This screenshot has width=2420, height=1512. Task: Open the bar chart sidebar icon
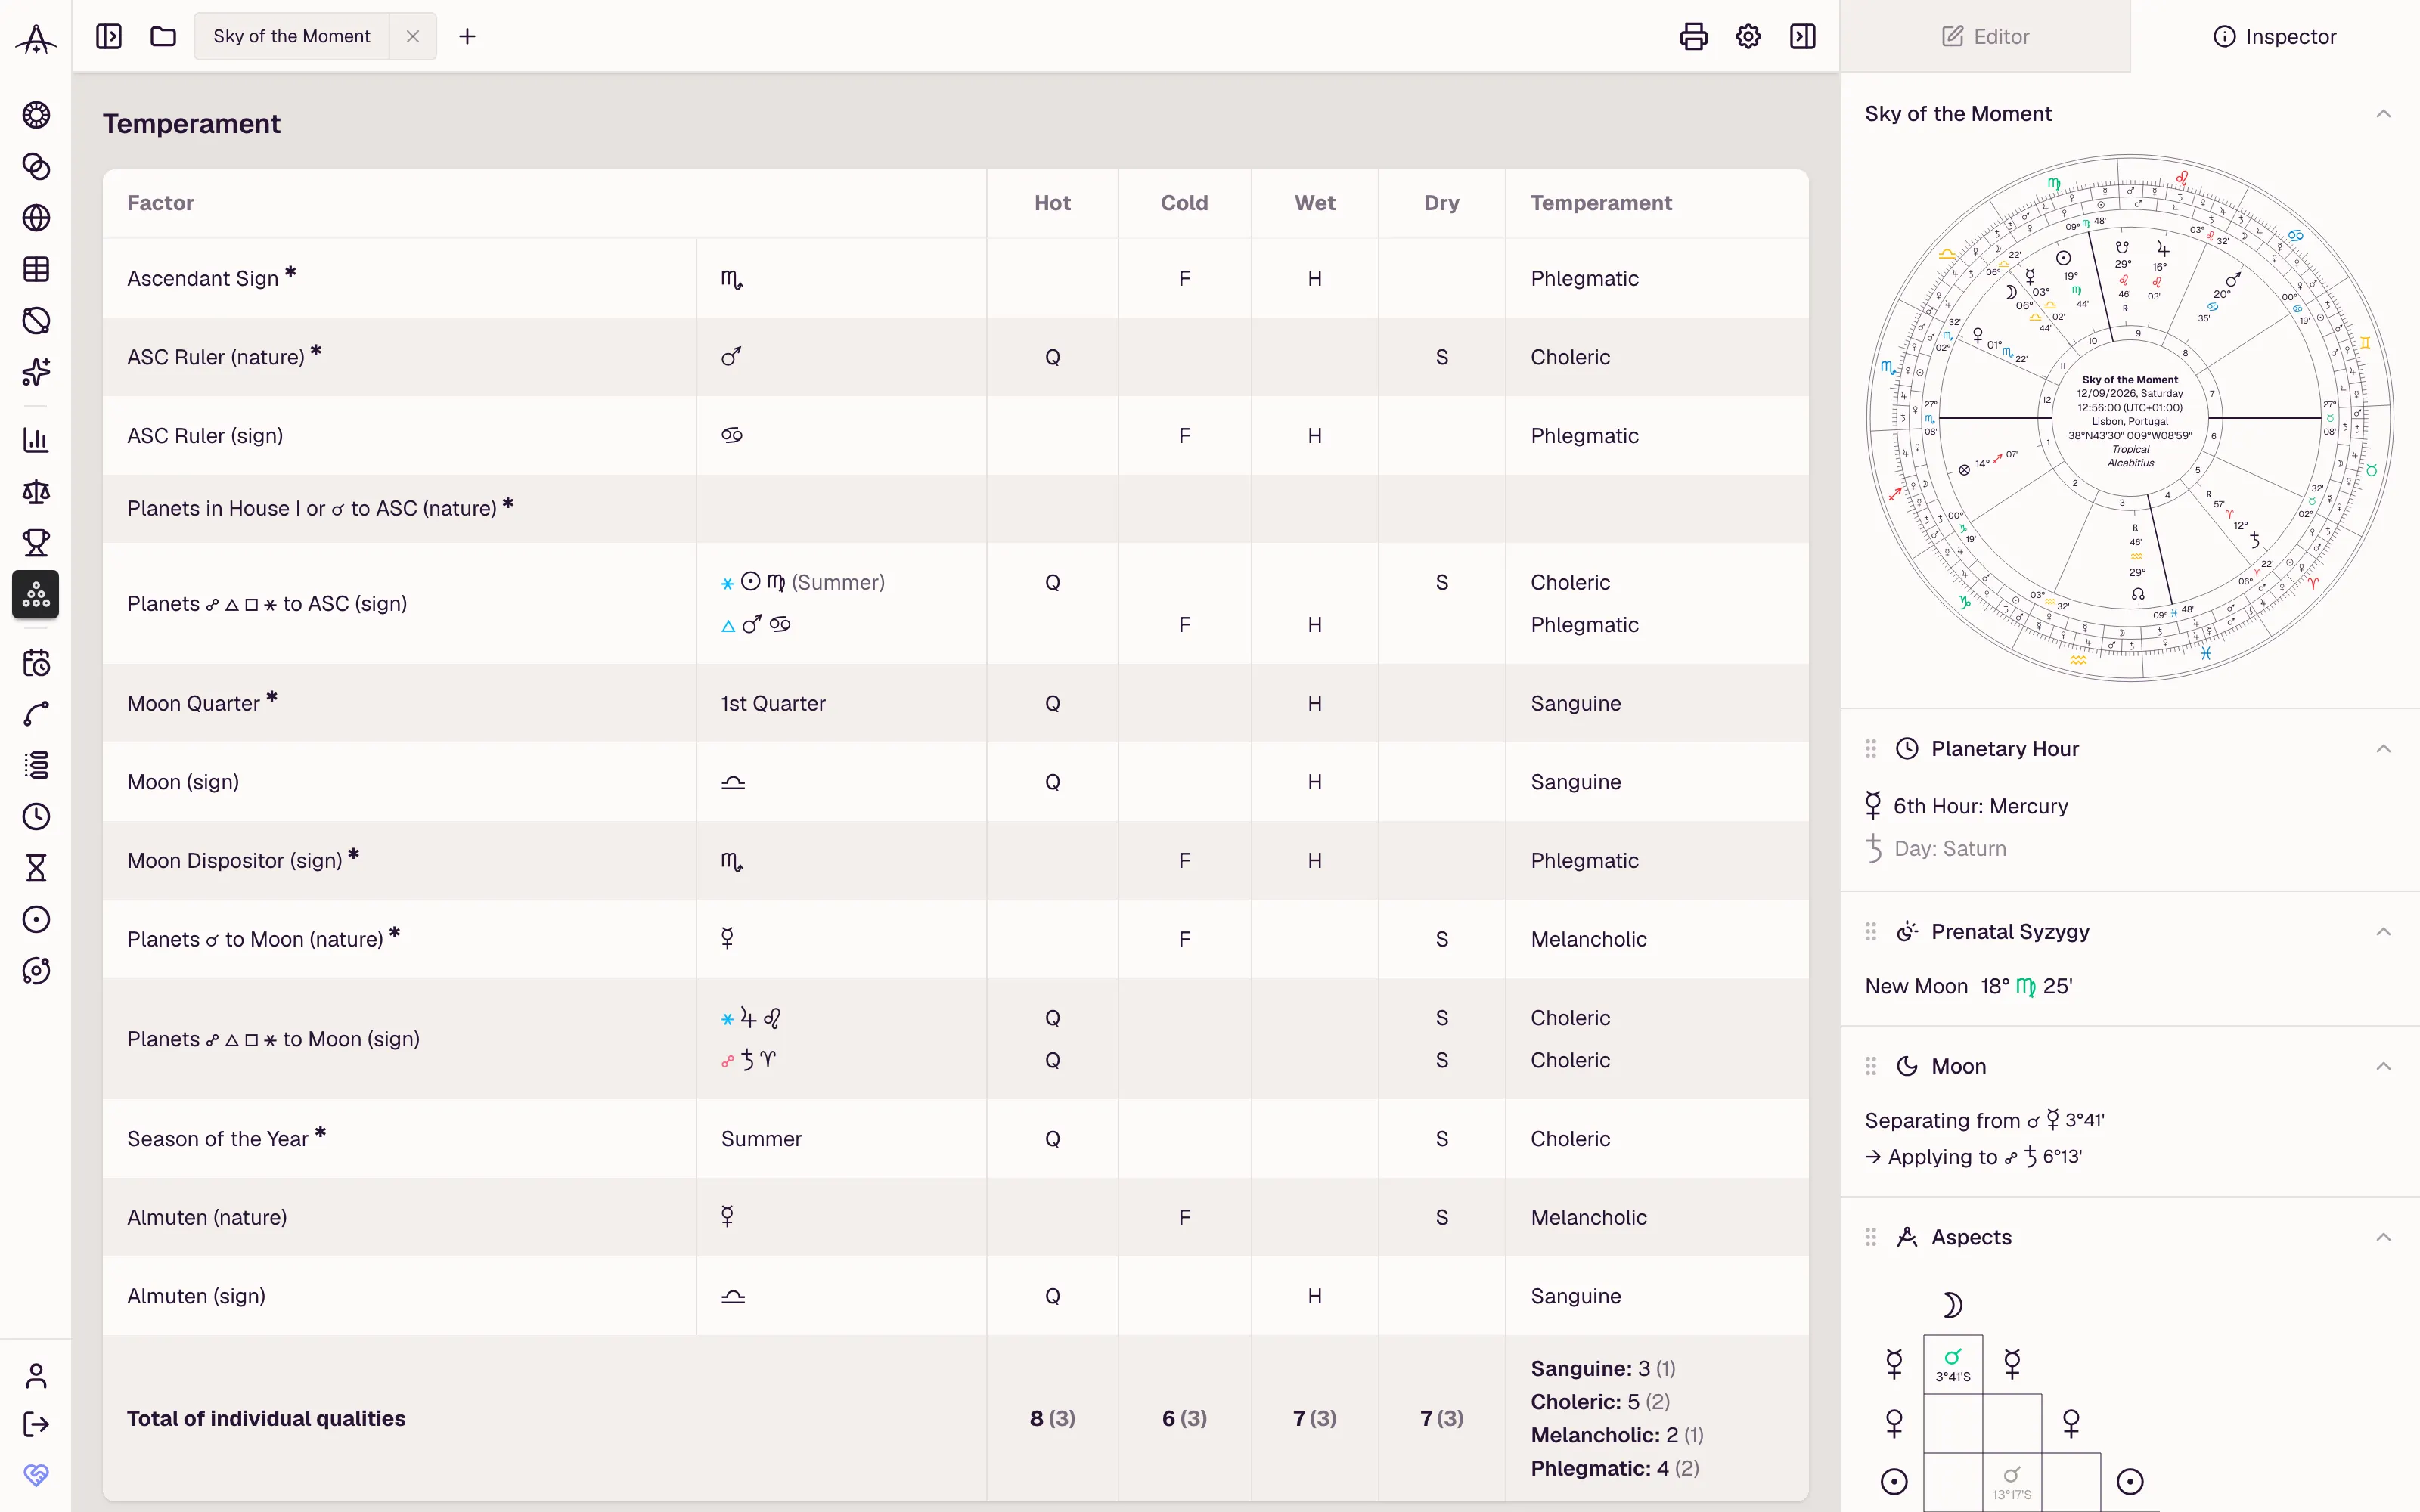coord(36,440)
